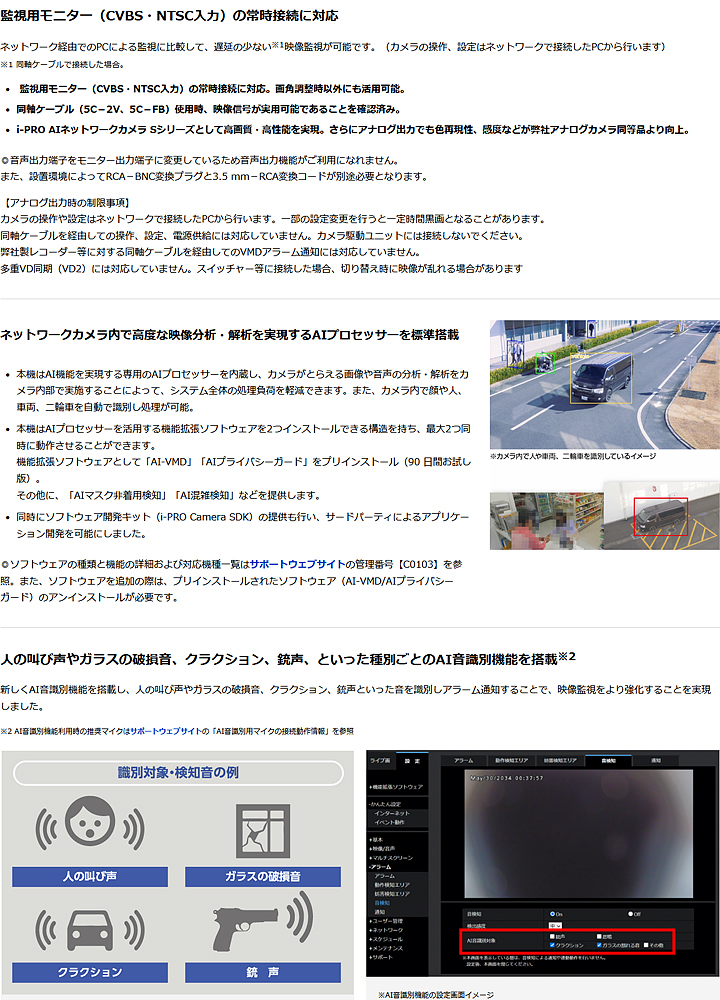Screen dimensions: 720x1000
Task: Click the car horn icon above クラクション
Action: 90,931
